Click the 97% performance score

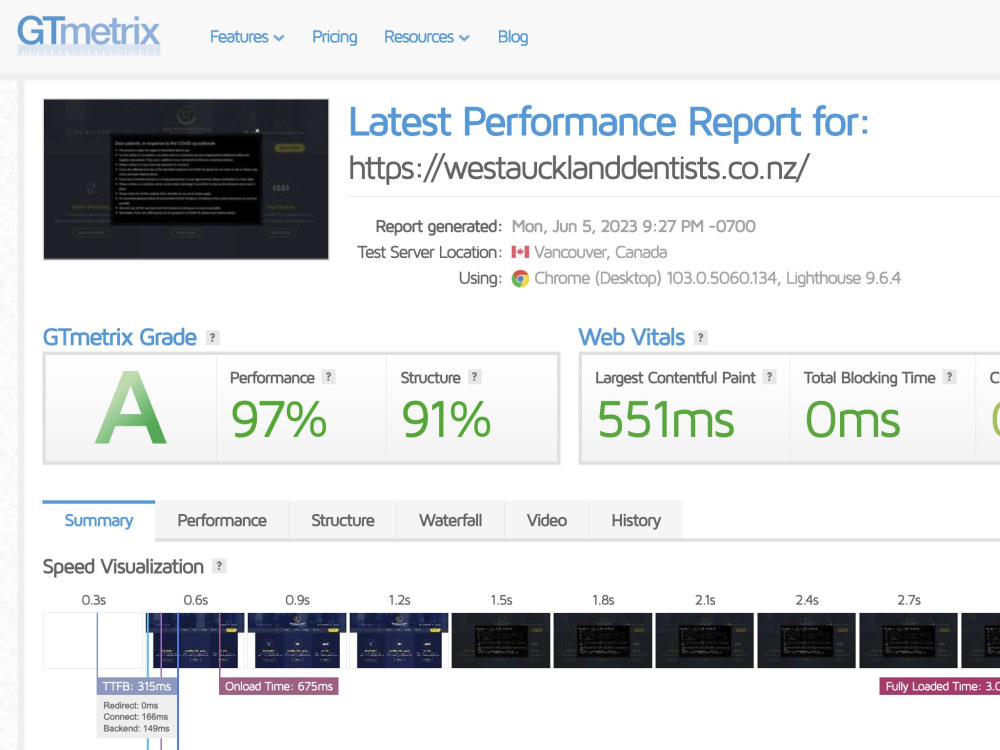pyautogui.click(x=279, y=420)
